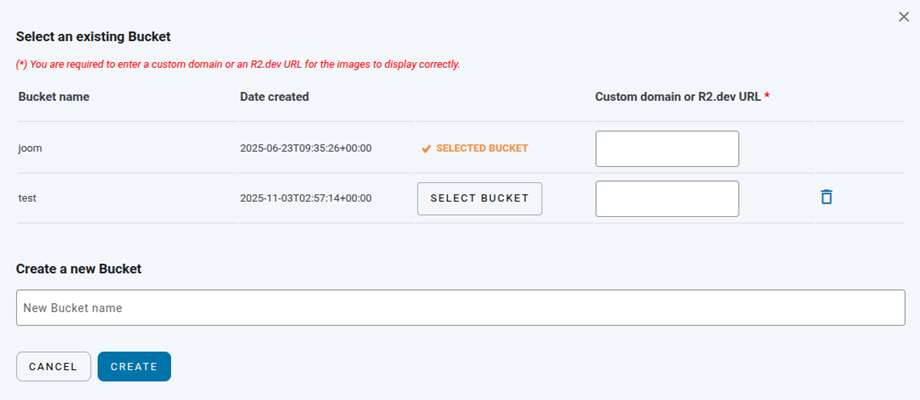
Task: Delete the test bucket with trash icon
Action: [826, 197]
